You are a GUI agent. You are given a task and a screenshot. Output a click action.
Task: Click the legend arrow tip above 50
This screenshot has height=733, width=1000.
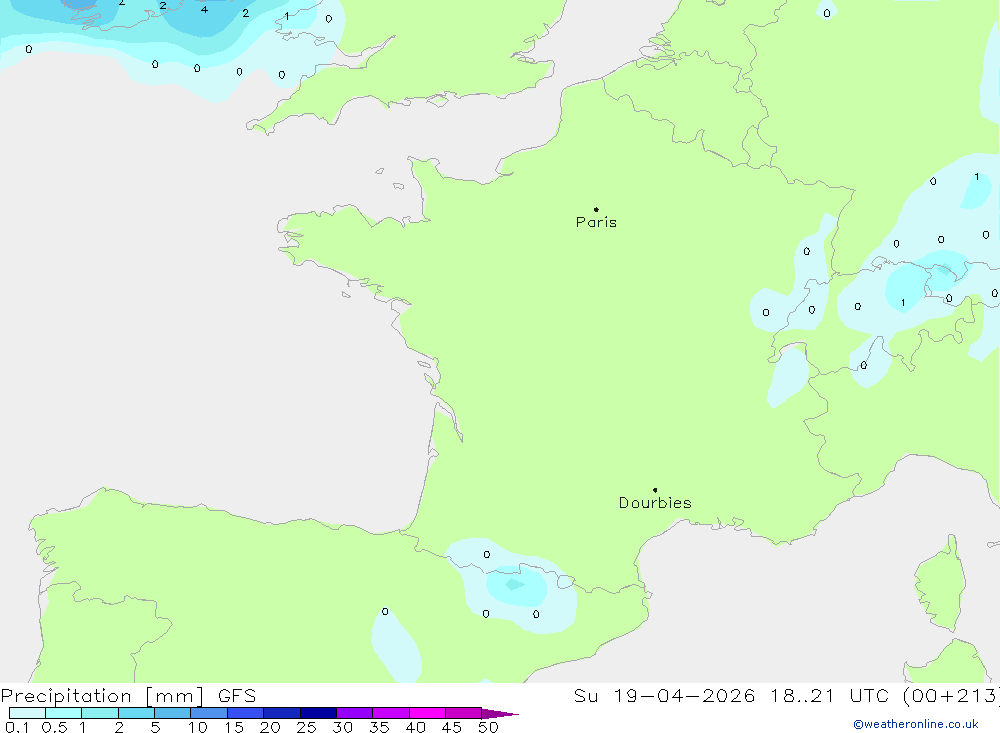point(500,714)
